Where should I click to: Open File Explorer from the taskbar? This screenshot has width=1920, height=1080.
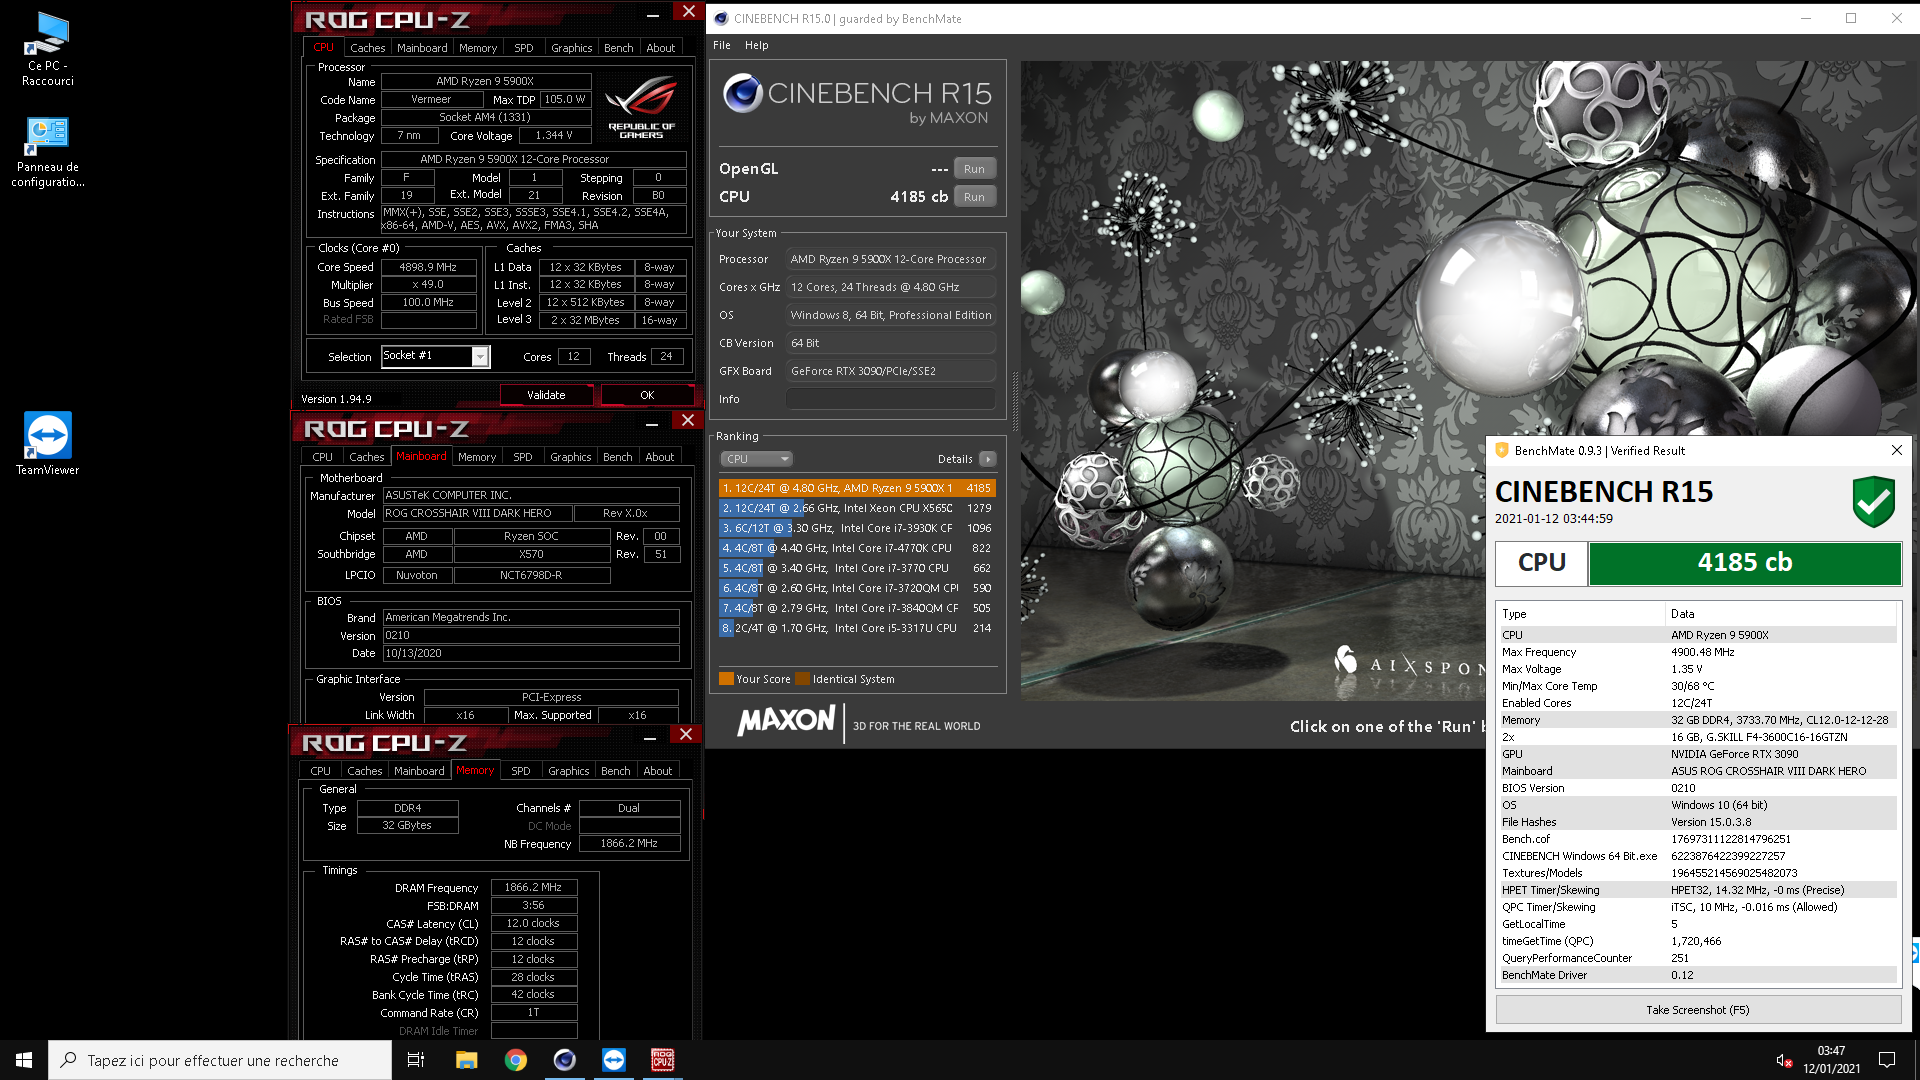(466, 1060)
